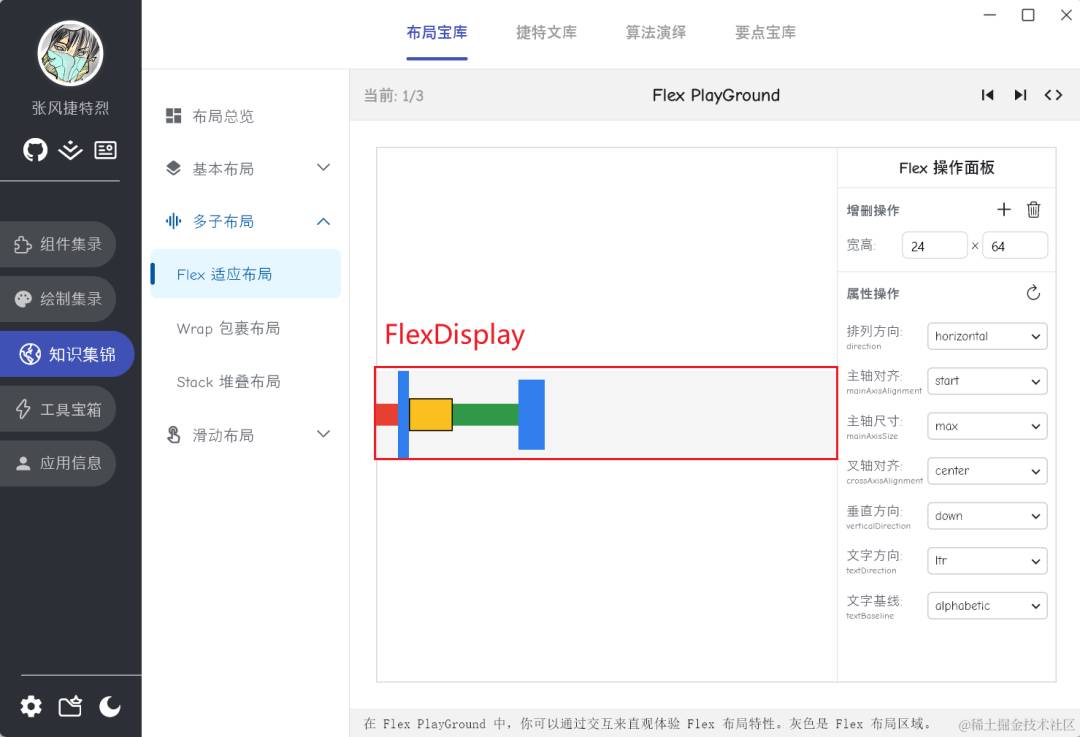
Task: Click the add child plus icon
Action: click(x=1004, y=209)
